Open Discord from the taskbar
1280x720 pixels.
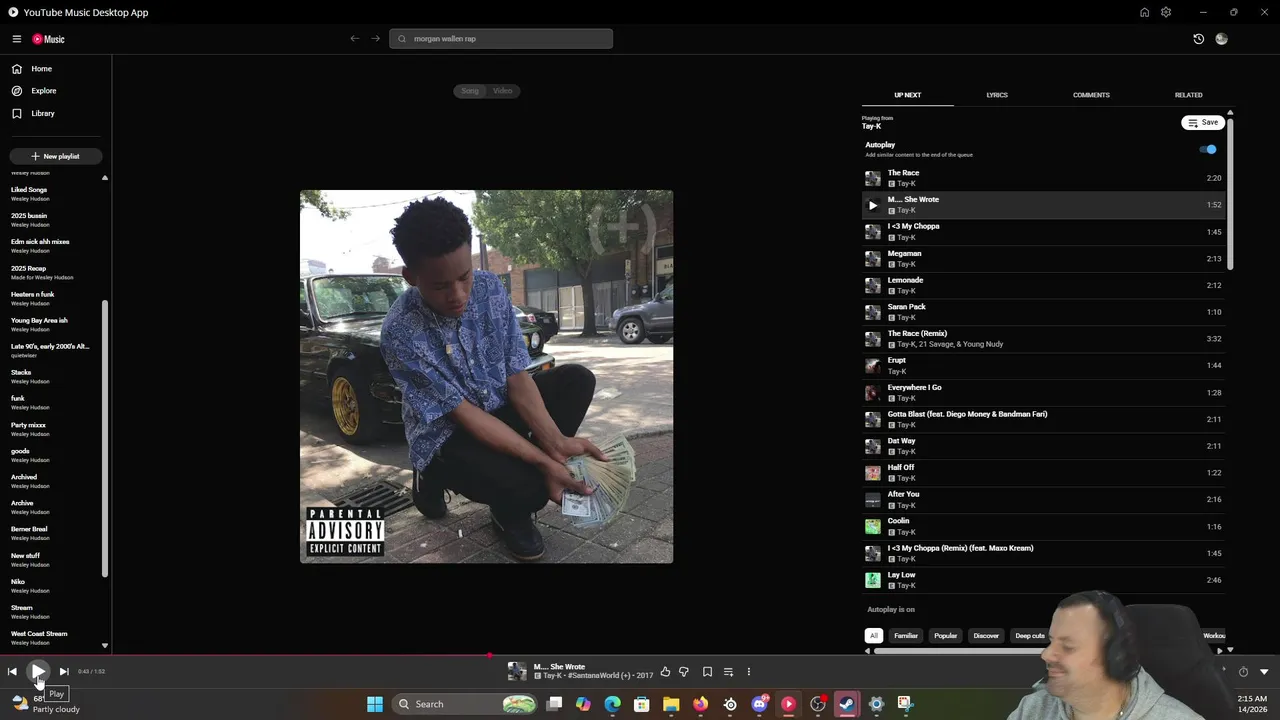click(759, 704)
